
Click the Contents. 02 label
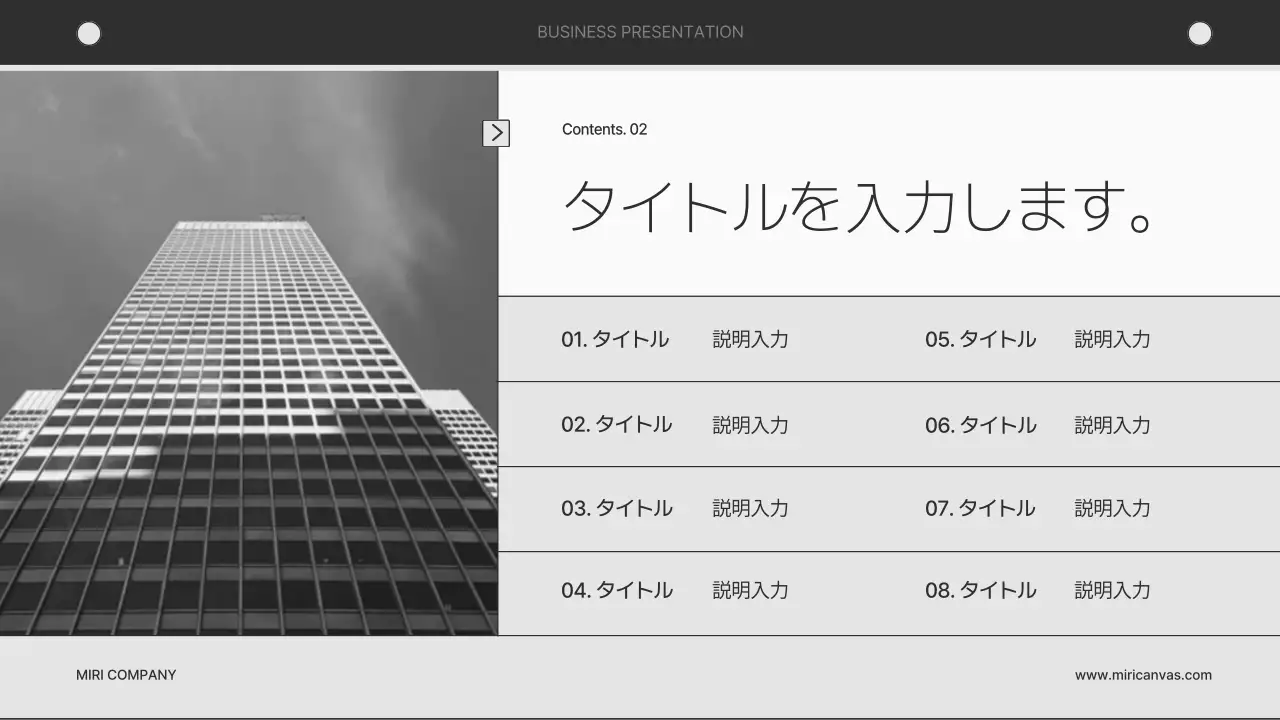[604, 129]
